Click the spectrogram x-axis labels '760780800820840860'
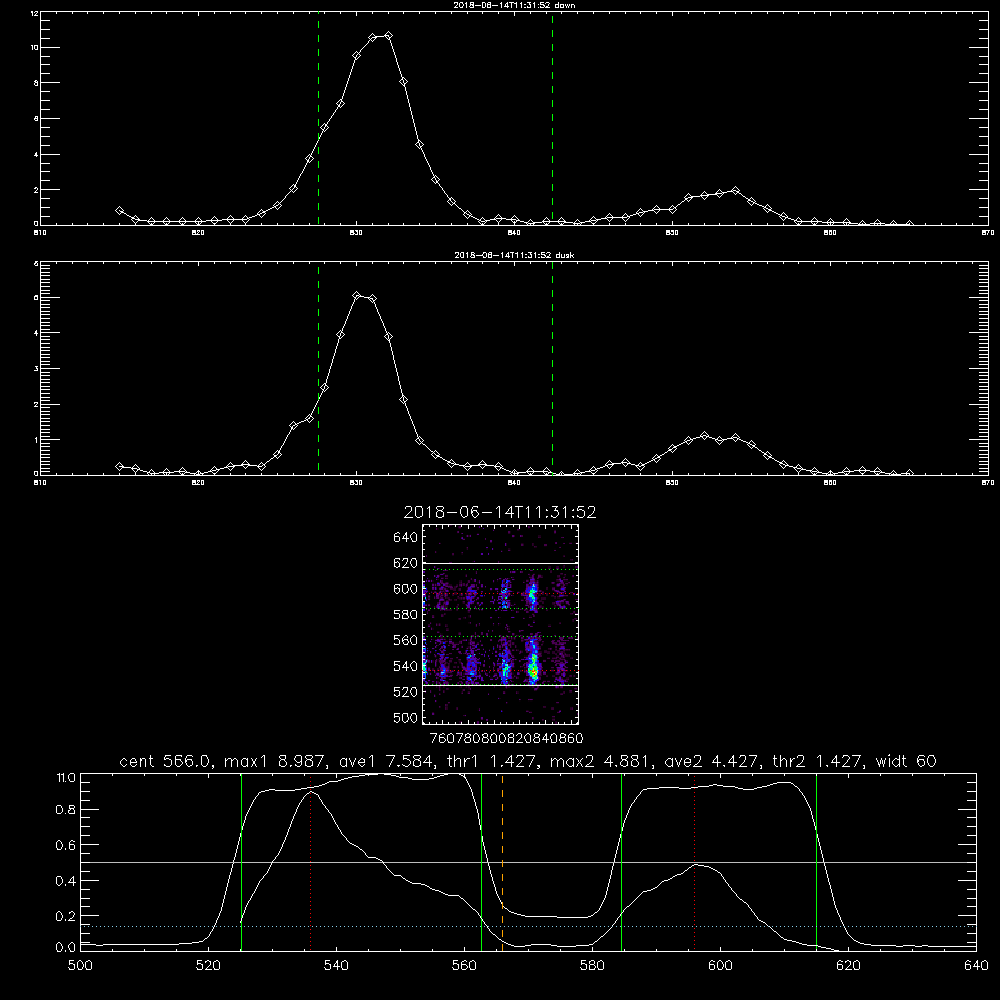This screenshot has width=1000, height=1000. pos(507,739)
